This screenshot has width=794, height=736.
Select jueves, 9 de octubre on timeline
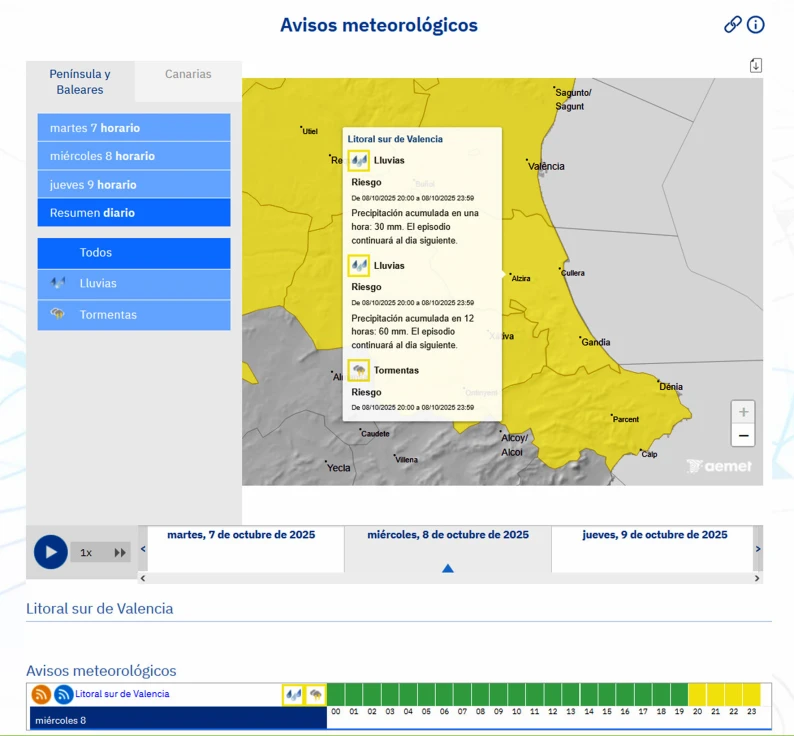point(654,535)
